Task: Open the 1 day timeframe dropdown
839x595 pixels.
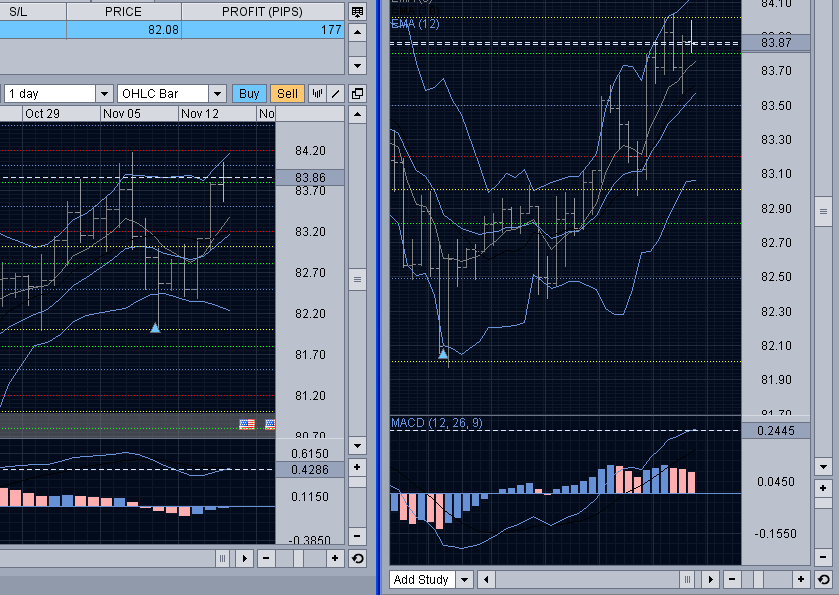Action: [104, 94]
